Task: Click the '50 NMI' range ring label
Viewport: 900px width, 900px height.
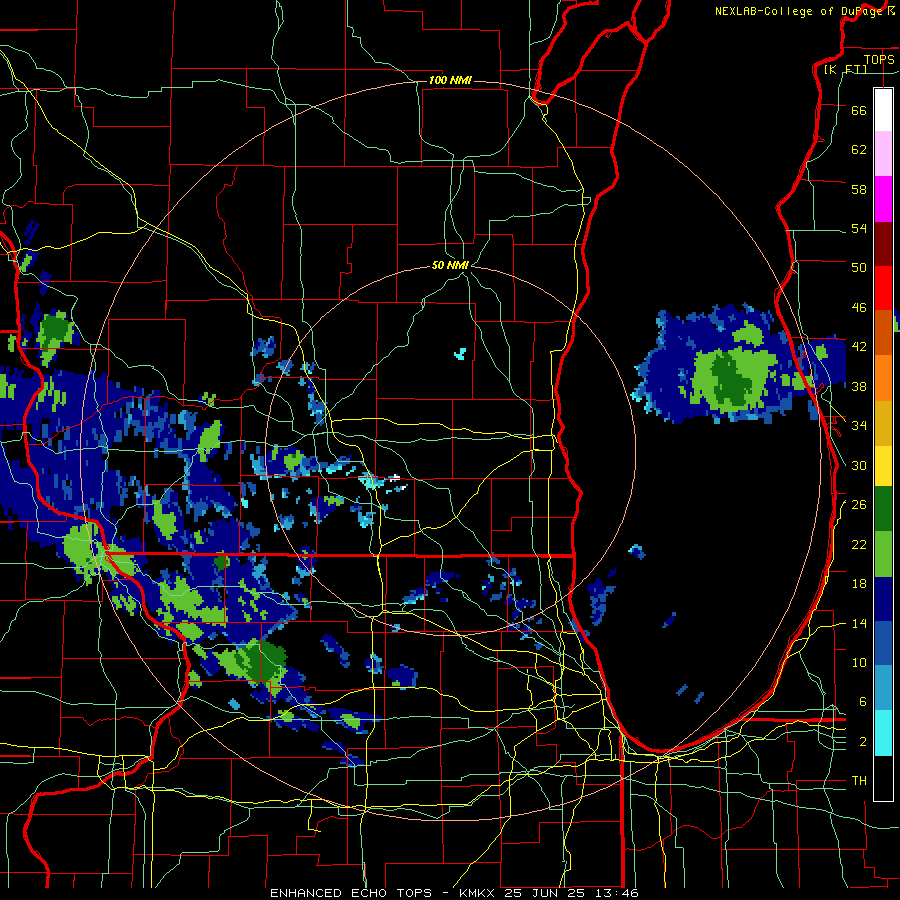Action: click(450, 265)
